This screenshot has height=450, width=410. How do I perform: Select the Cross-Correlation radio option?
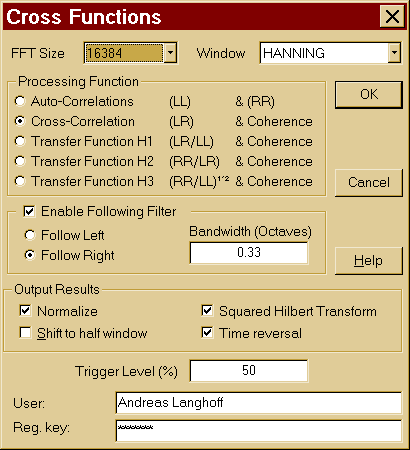(x=20, y=121)
